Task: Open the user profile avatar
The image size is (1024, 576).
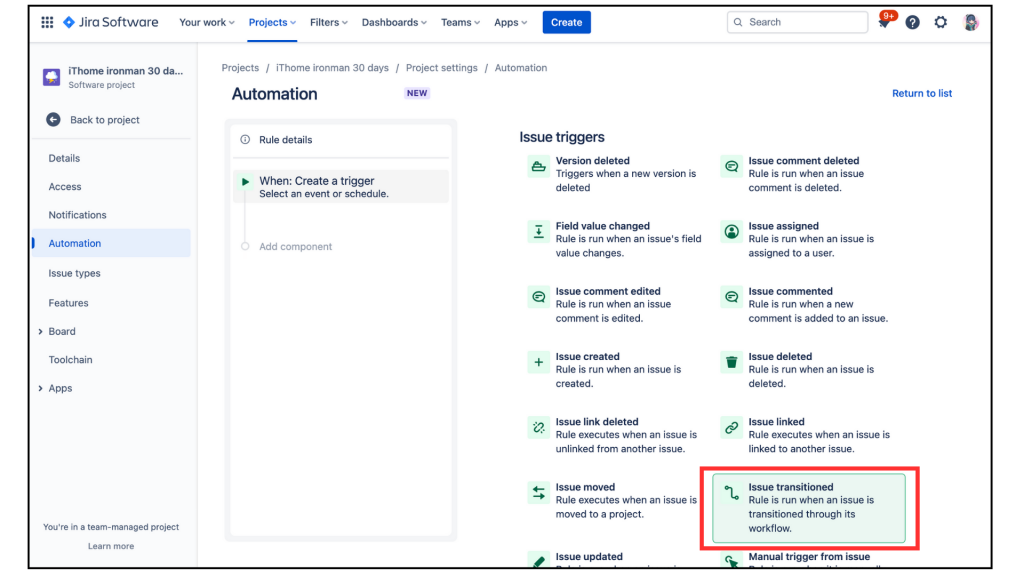Action: pyautogui.click(x=970, y=22)
